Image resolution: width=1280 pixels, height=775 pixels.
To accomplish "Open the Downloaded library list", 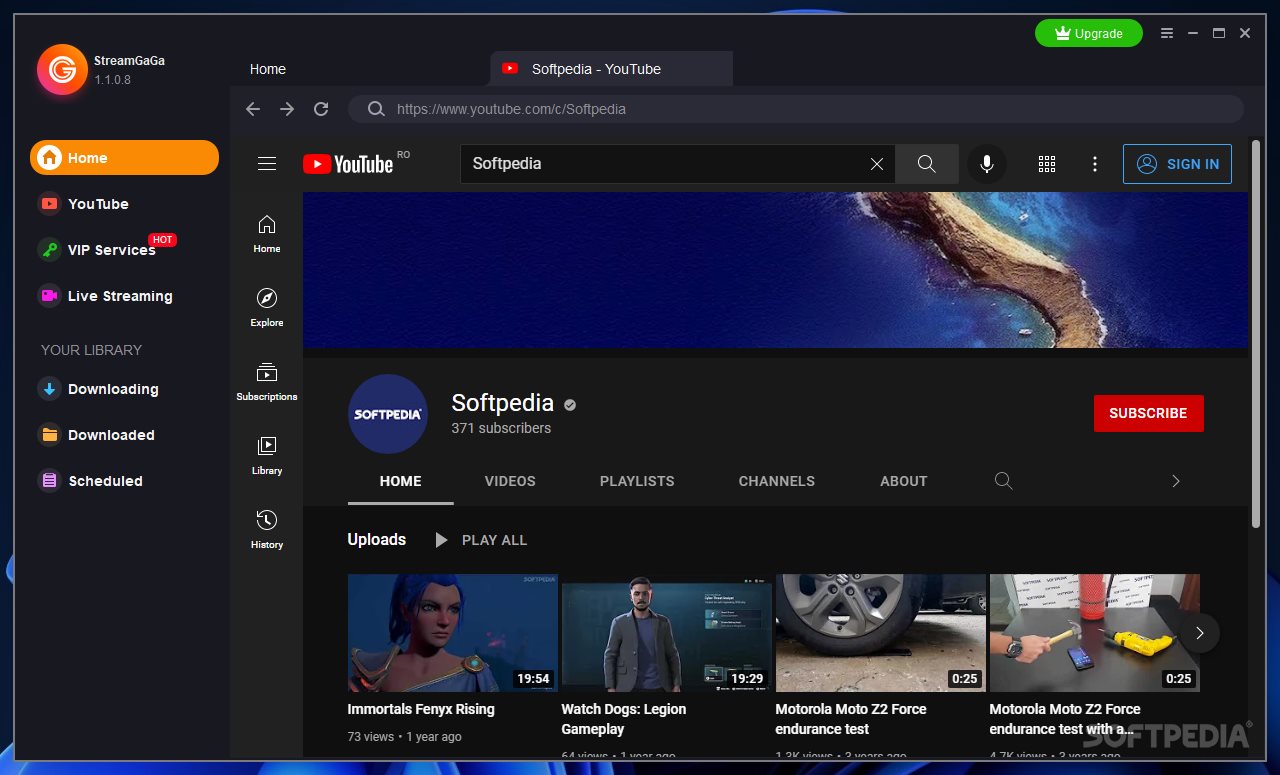I will [x=96, y=435].
